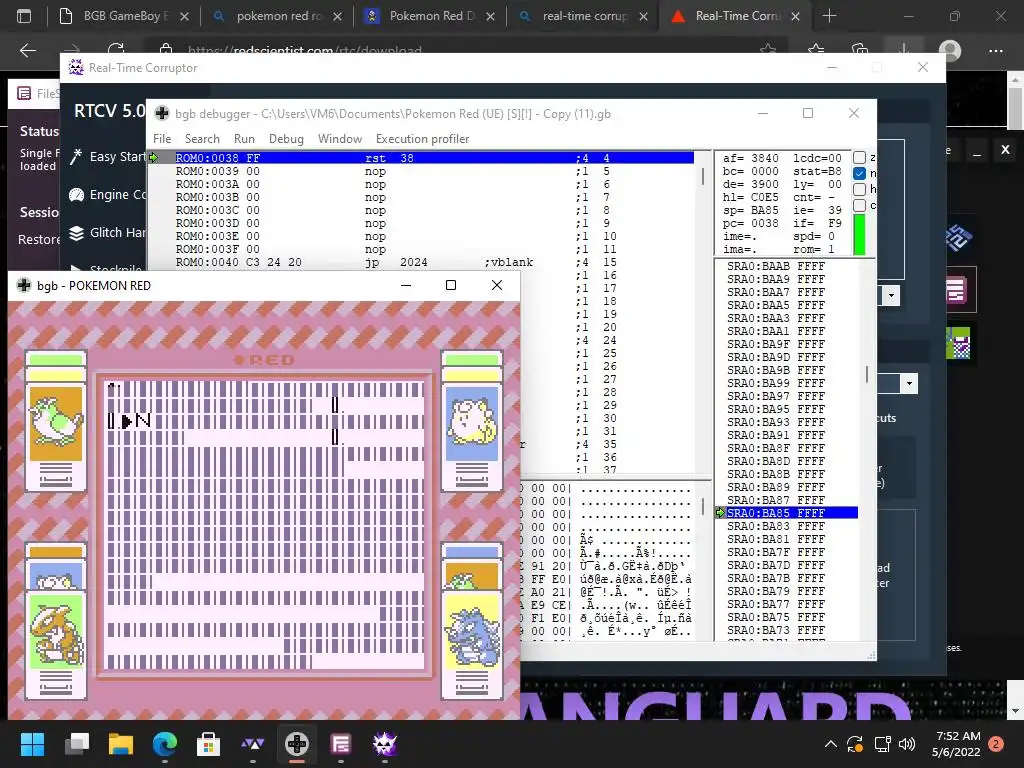Open Task View from the taskbar
Viewport: 1024px width, 768px height.
(x=77, y=744)
